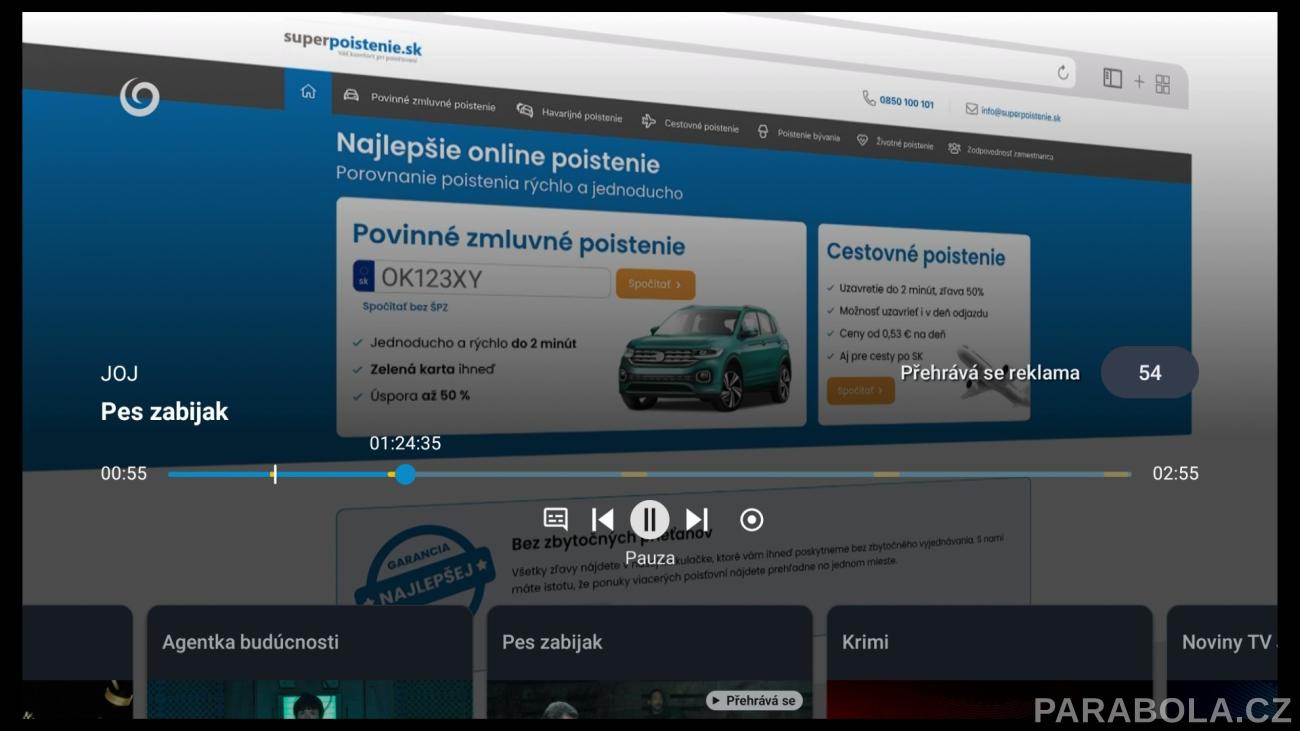This screenshot has height=731, width=1300.
Task: Click the Přehrává se badge
Action: pyautogui.click(x=754, y=701)
